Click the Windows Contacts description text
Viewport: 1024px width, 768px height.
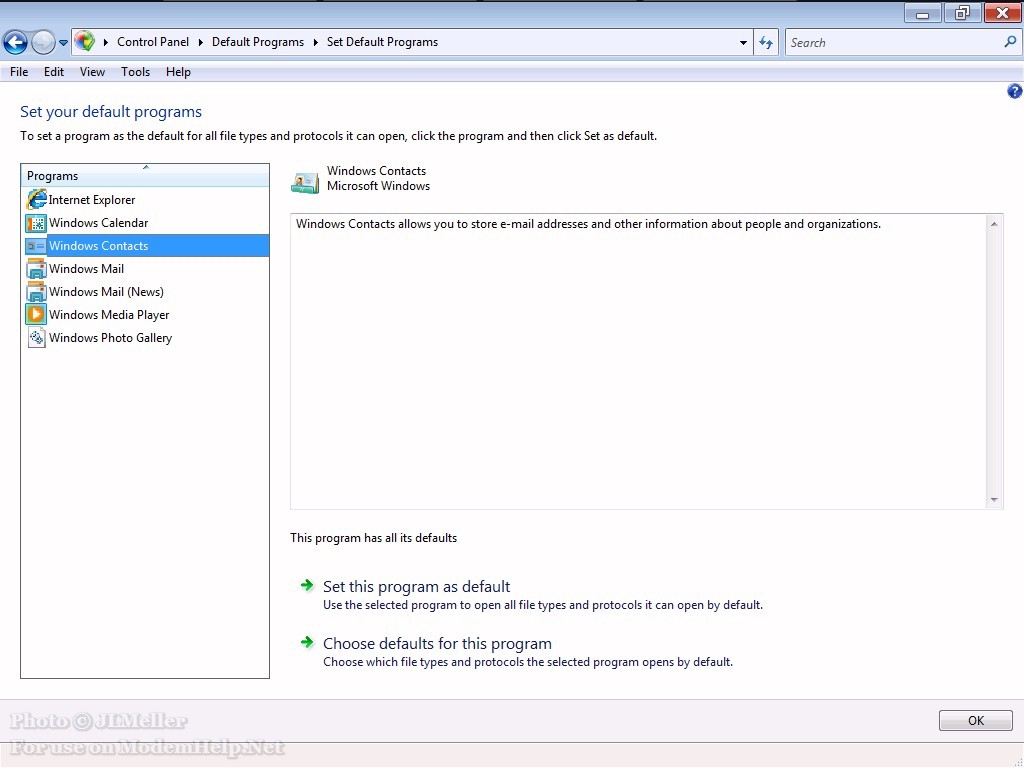point(588,224)
